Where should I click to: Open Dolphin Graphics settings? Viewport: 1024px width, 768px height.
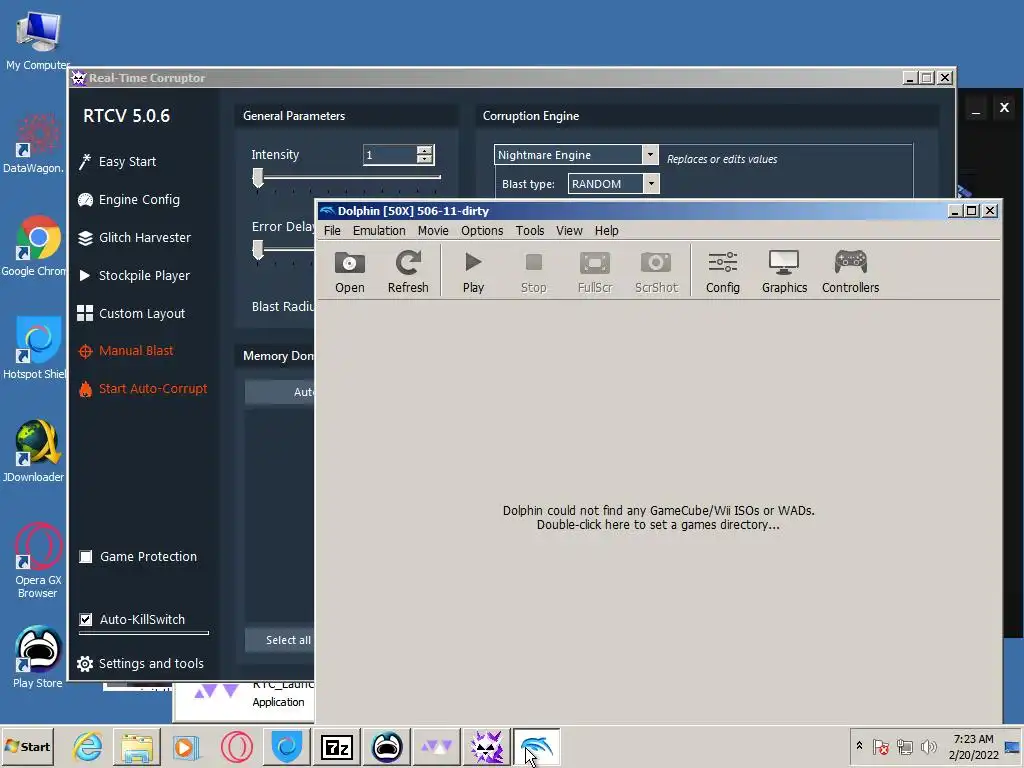pos(784,271)
